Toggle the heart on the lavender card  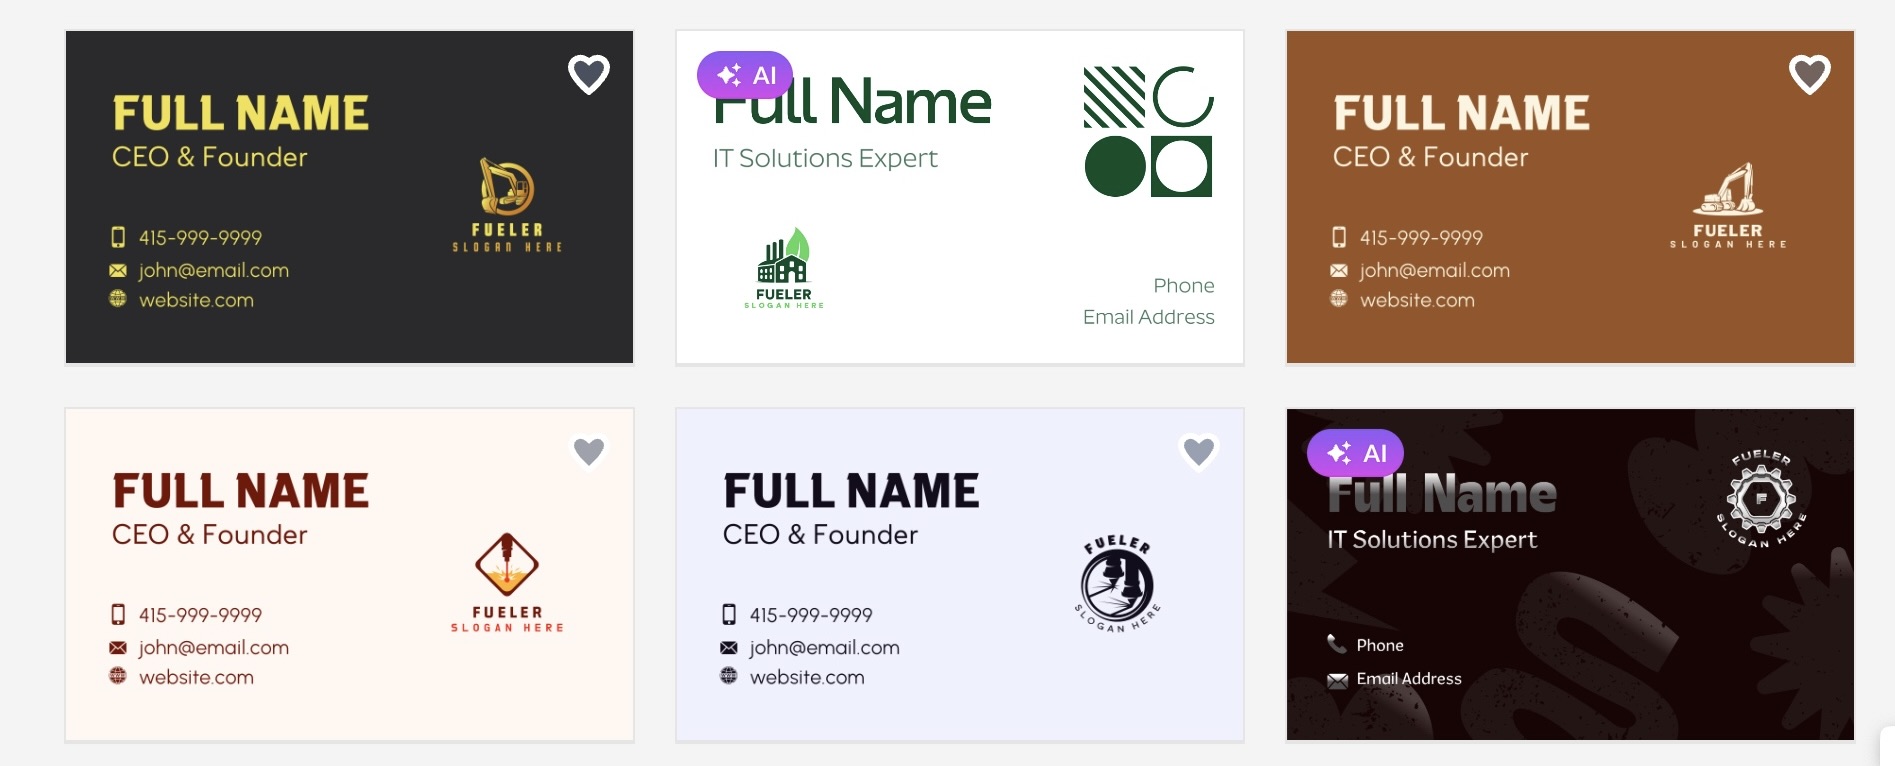pos(1198,451)
